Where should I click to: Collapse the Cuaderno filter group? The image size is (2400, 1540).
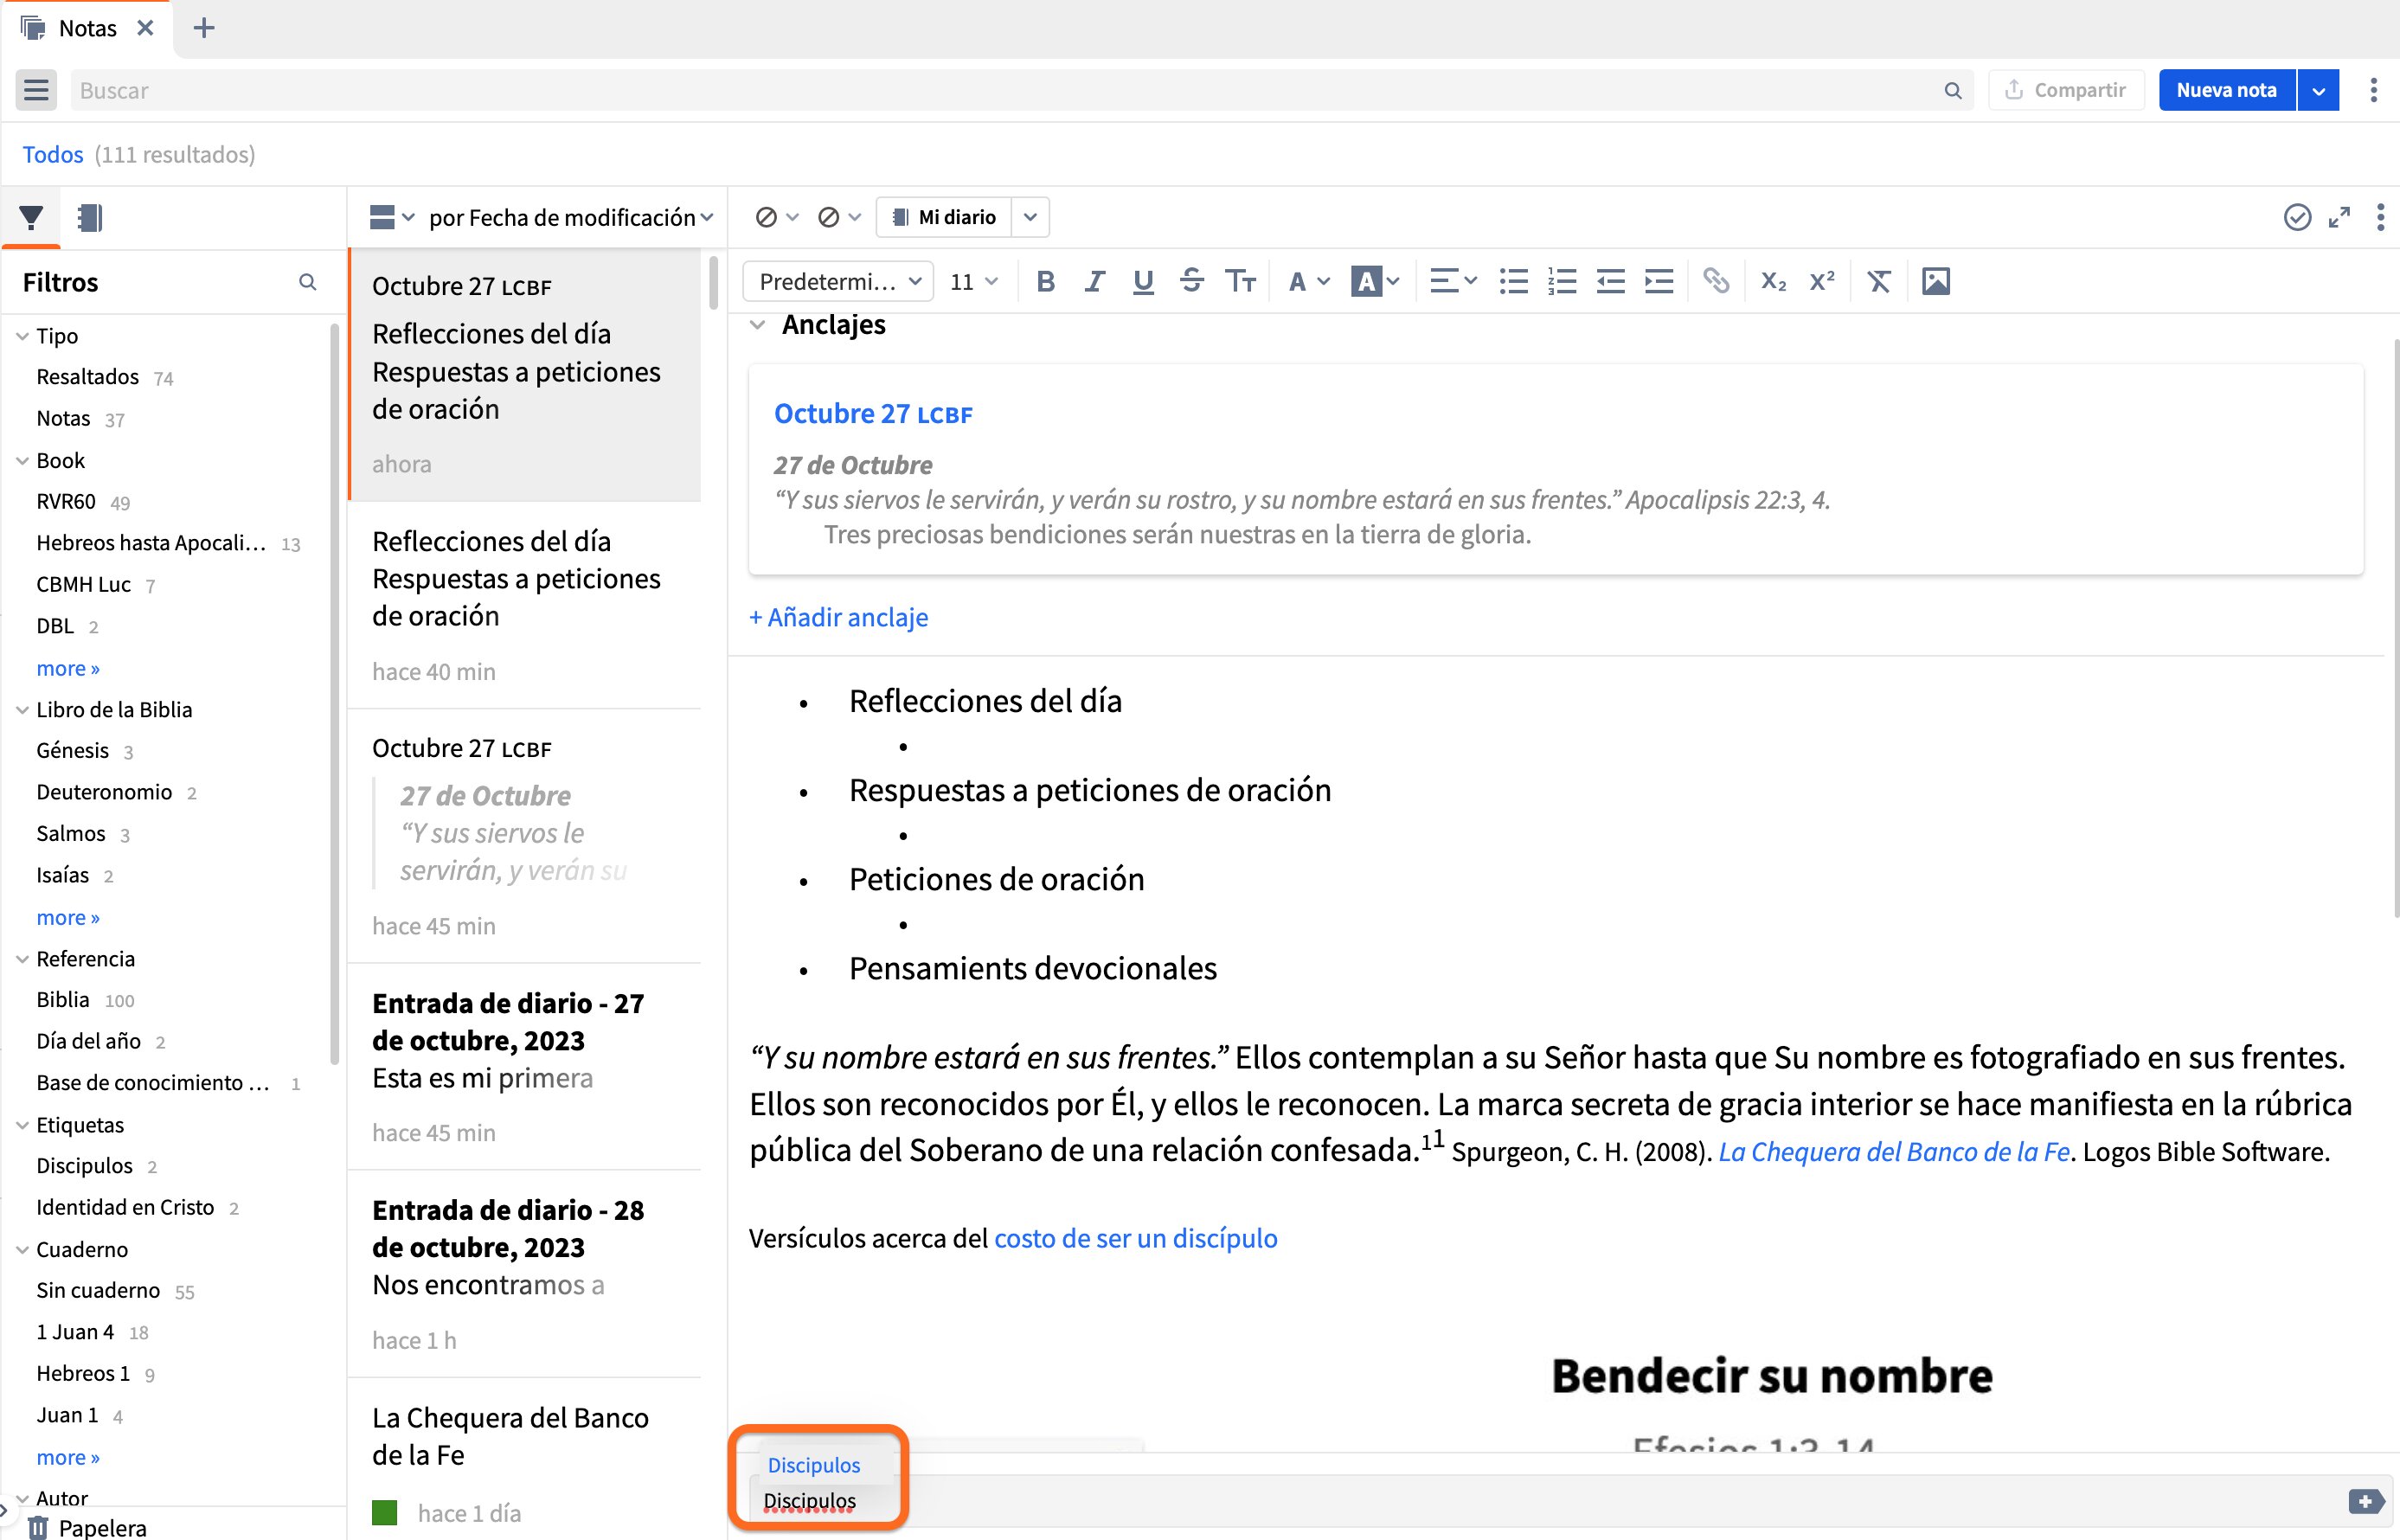pos(22,1250)
